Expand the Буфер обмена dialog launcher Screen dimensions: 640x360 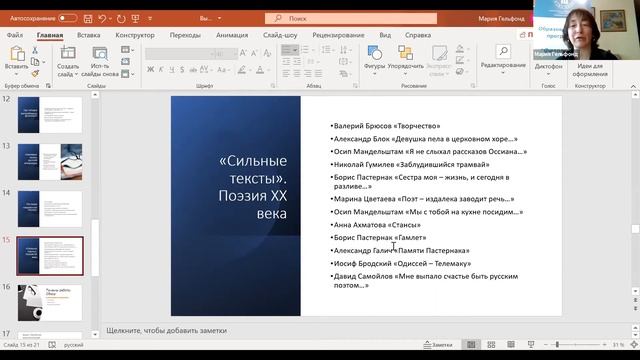[48, 86]
